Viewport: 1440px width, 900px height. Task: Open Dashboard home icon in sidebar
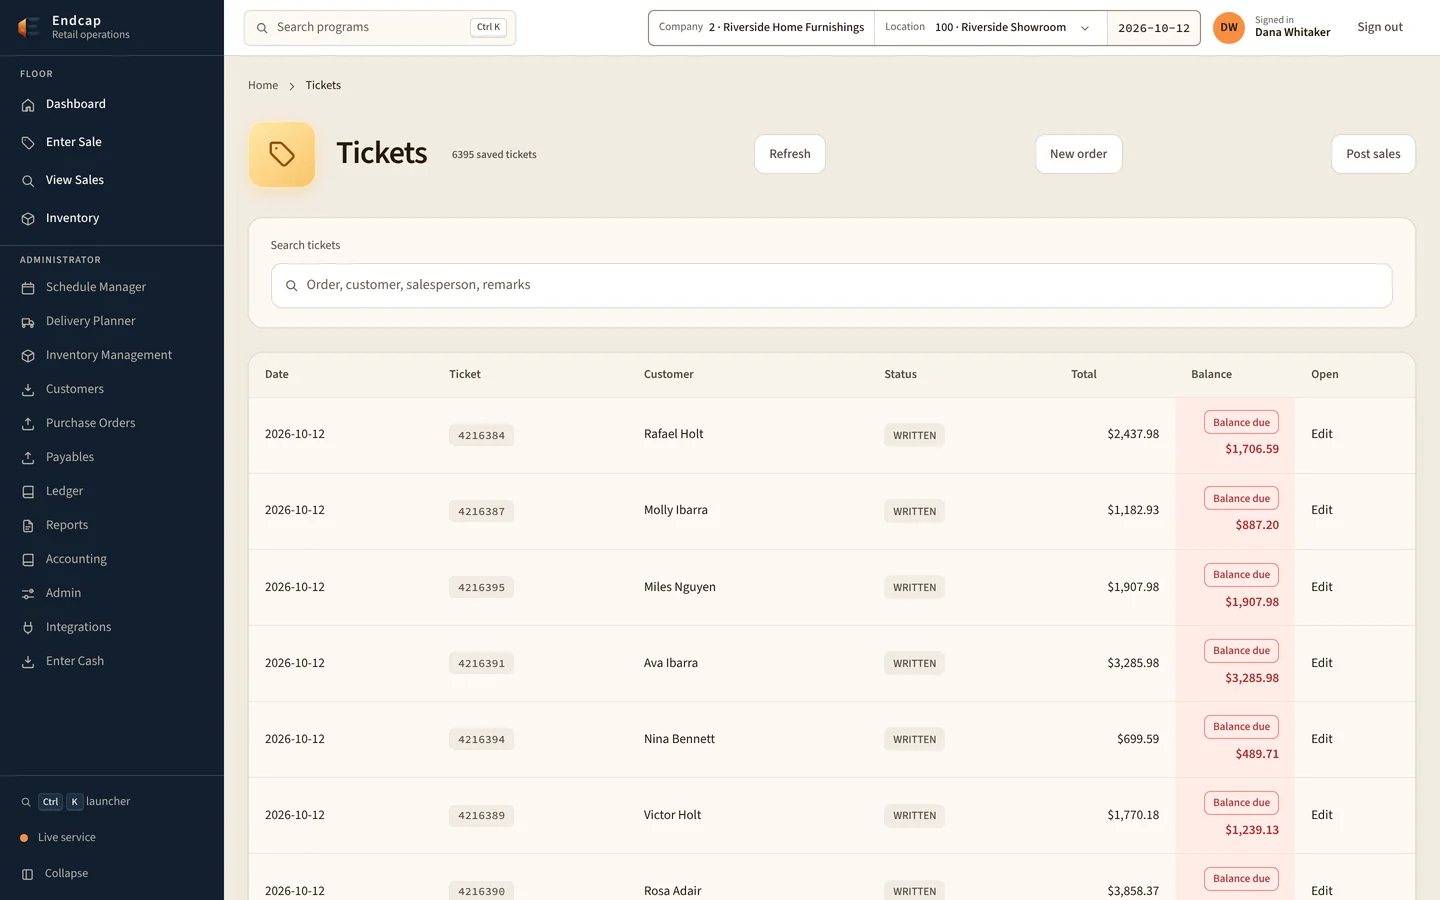28,105
